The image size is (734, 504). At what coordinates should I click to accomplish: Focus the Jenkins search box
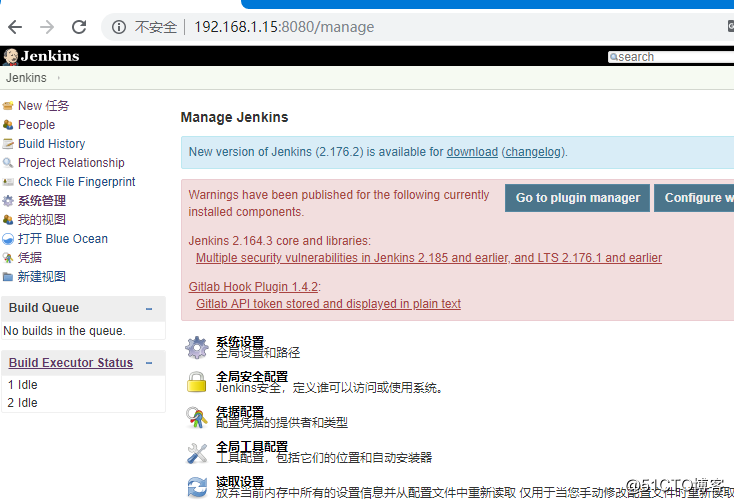pyautogui.click(x=671, y=57)
